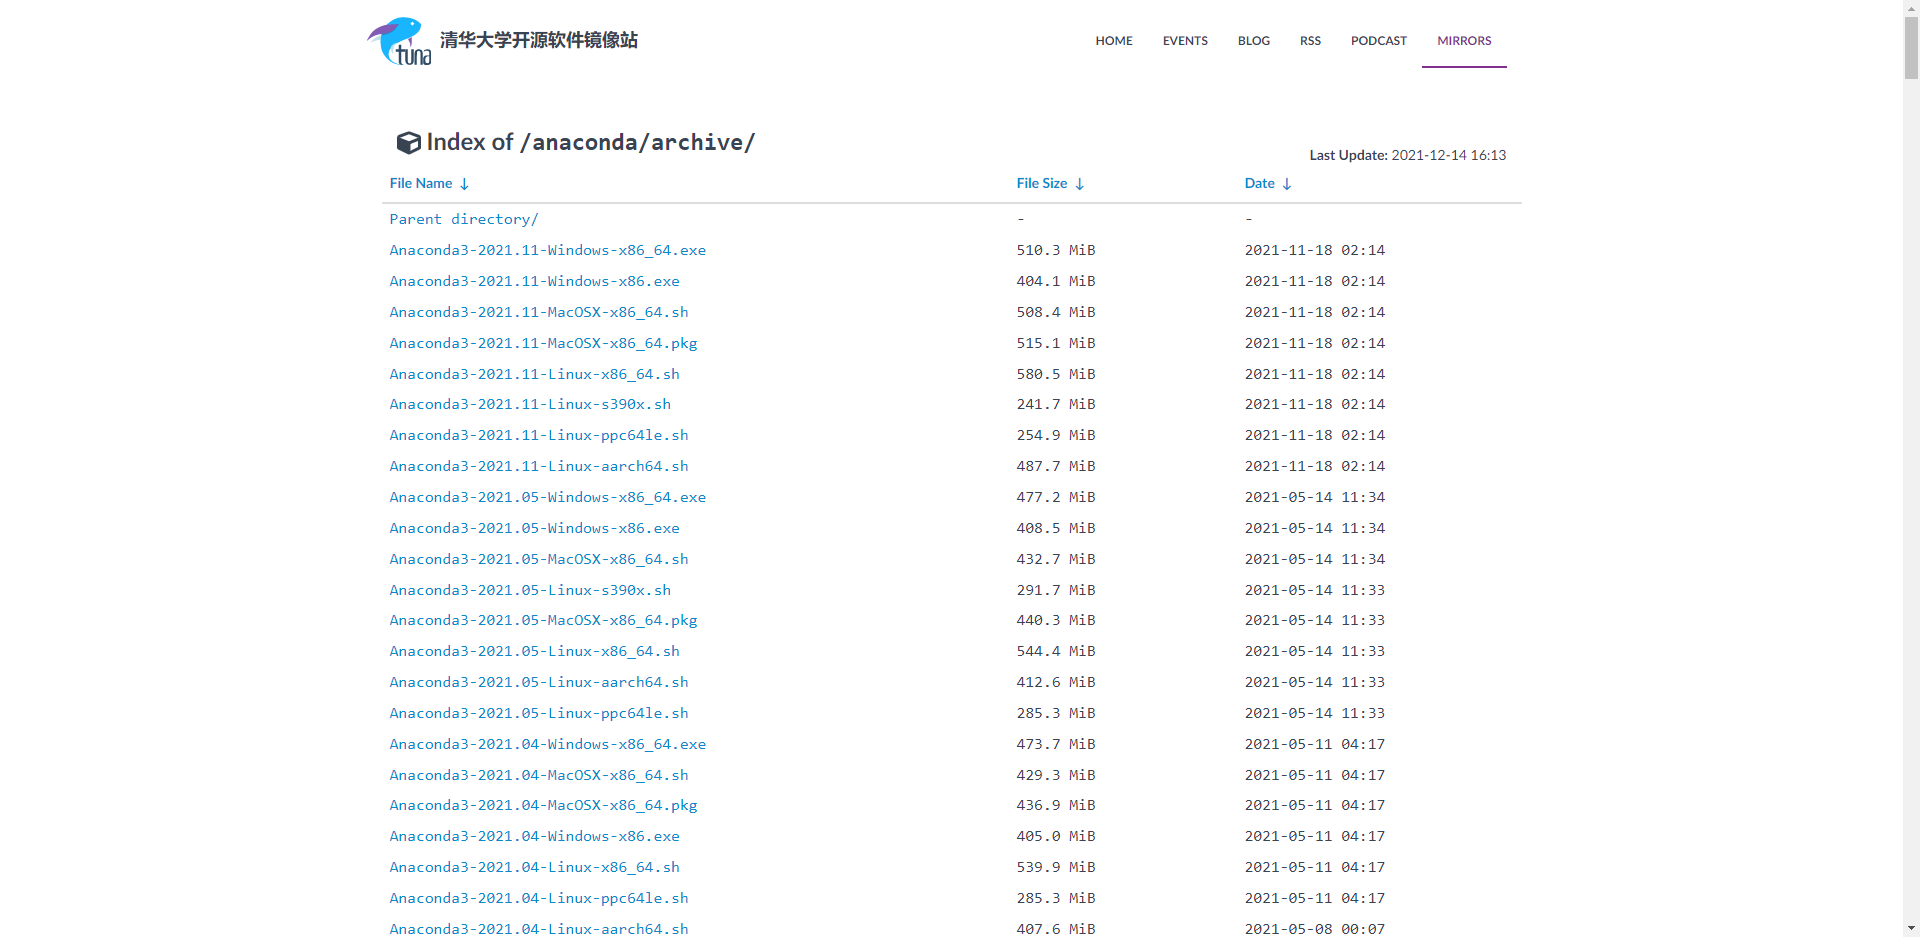
Task: Download Anaconda3-2021.04-Linux-x86_64.sh
Action: tap(535, 867)
